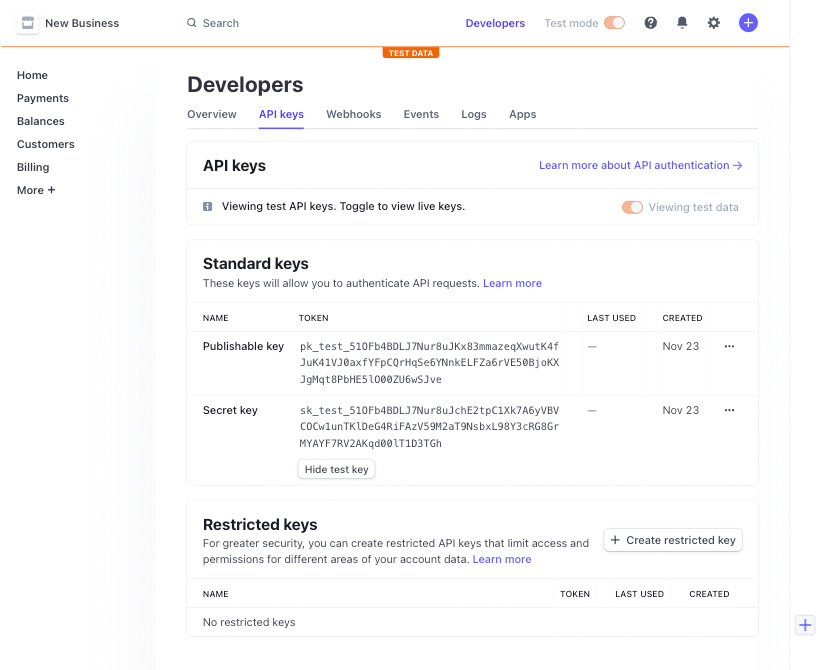Go to Home in sidebar

[x=32, y=75]
